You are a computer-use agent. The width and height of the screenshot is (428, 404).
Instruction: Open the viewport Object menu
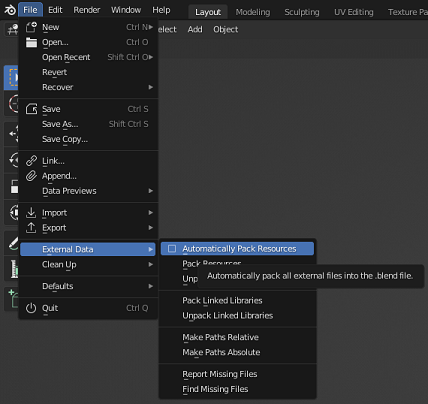(x=226, y=29)
